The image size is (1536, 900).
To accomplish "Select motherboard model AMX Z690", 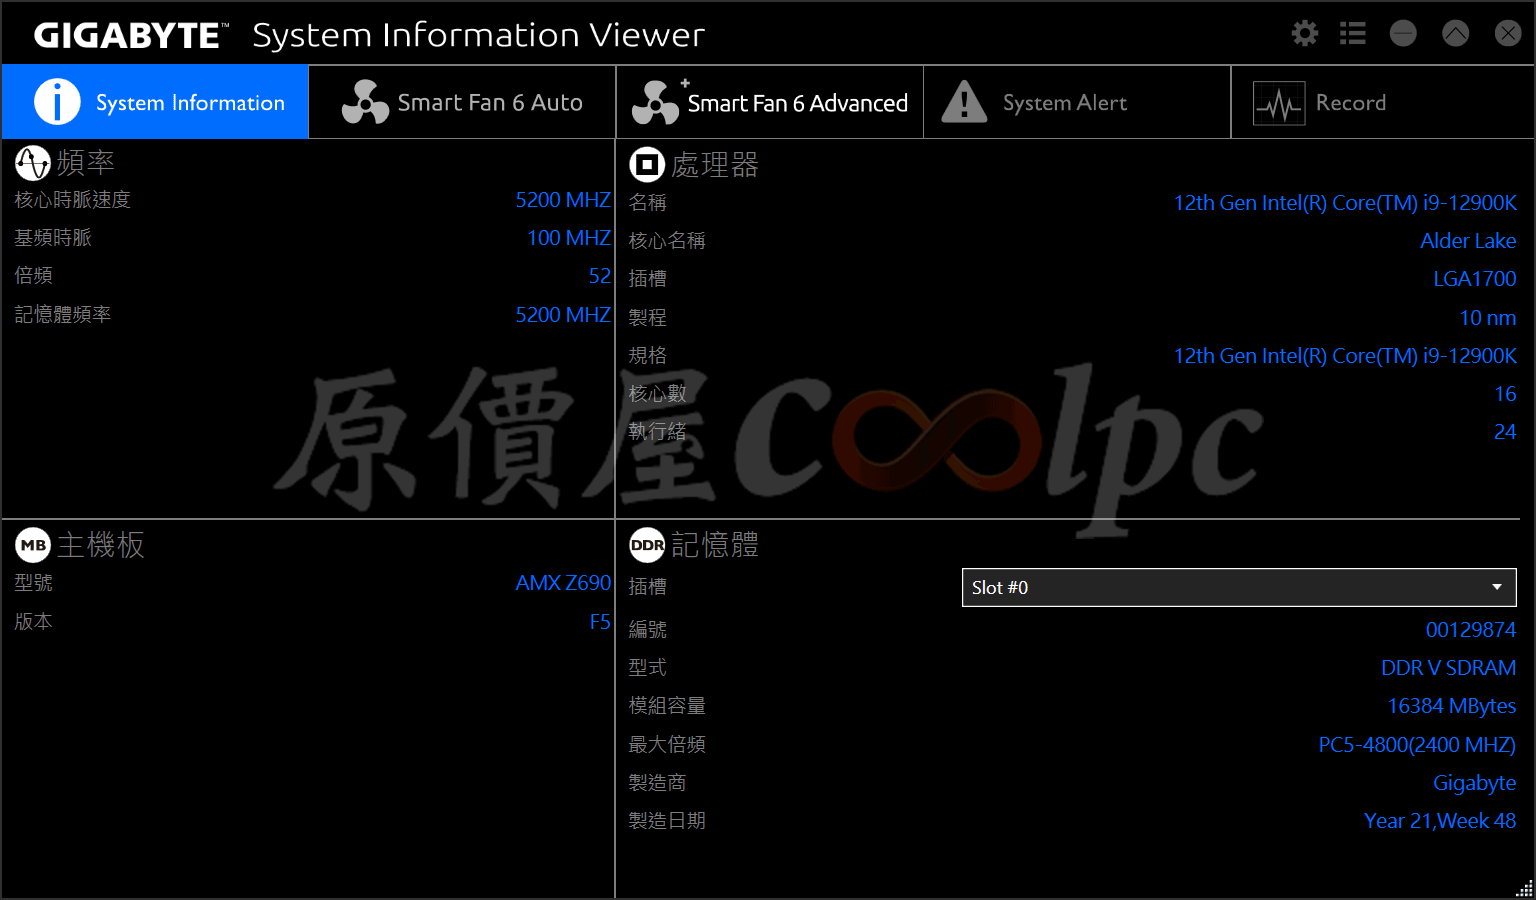I will click(563, 583).
